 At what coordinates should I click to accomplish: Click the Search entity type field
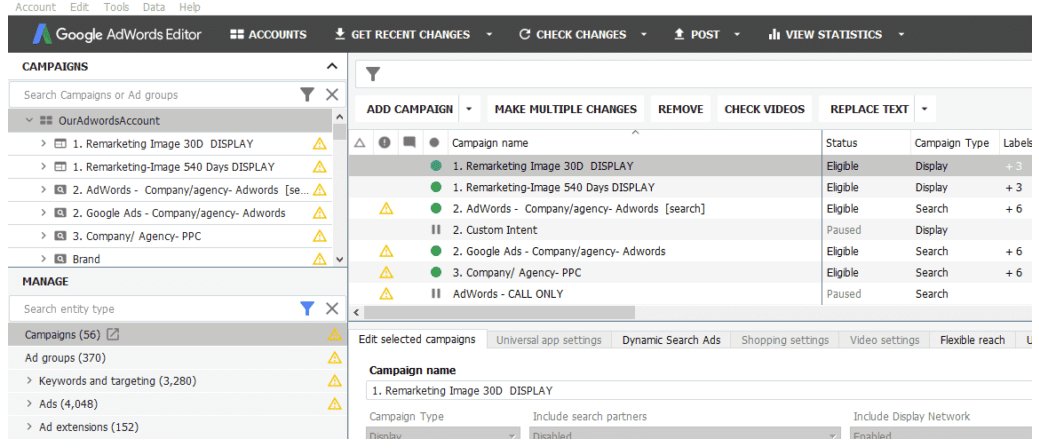click(152, 309)
